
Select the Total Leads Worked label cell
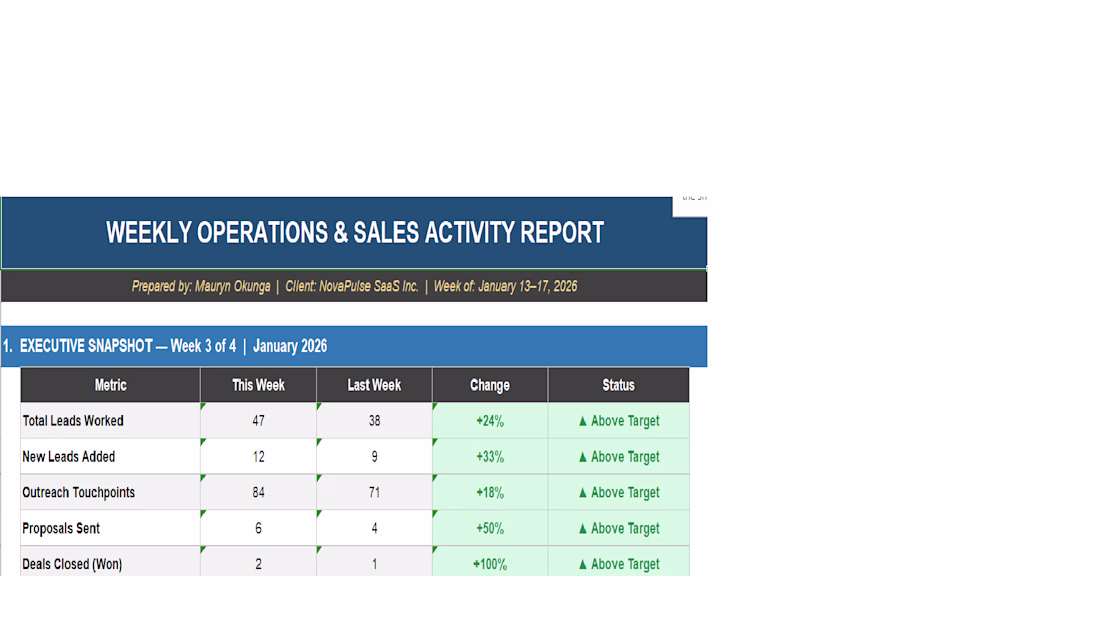(x=110, y=421)
